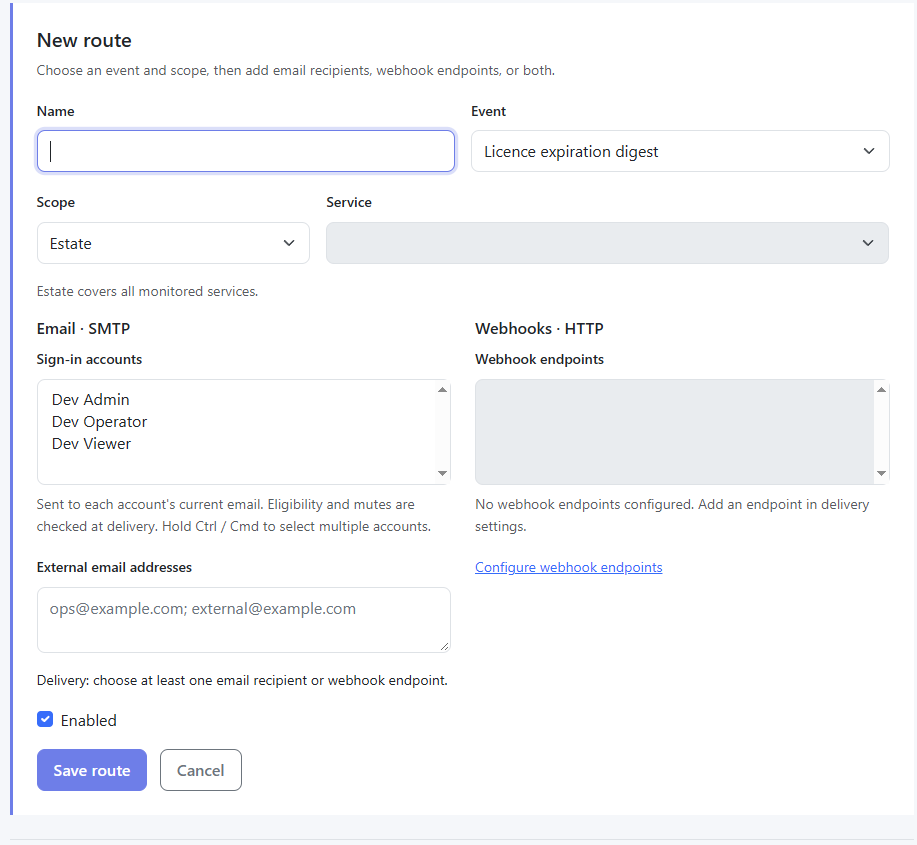The image size is (917, 845).
Task: Click the Save route button
Action: click(x=92, y=770)
